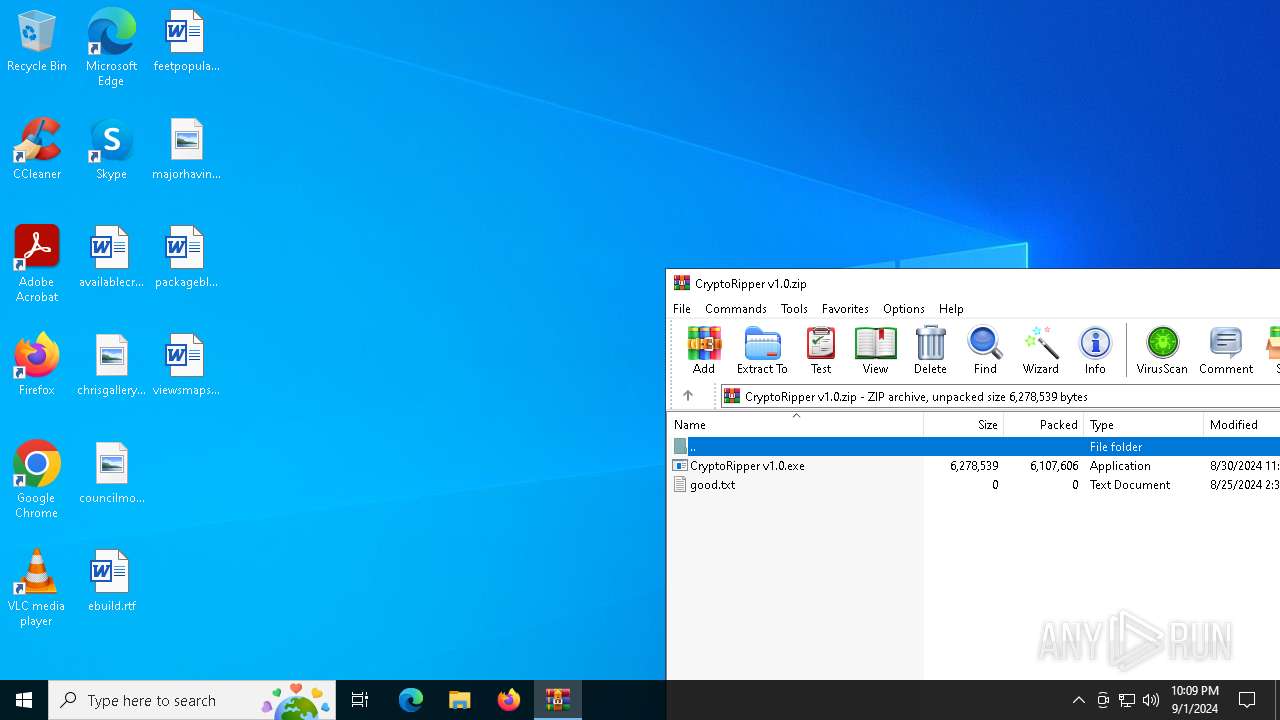This screenshot has height=720, width=1280.
Task: Click the Add toolbar icon in WinRAR
Action: click(704, 350)
